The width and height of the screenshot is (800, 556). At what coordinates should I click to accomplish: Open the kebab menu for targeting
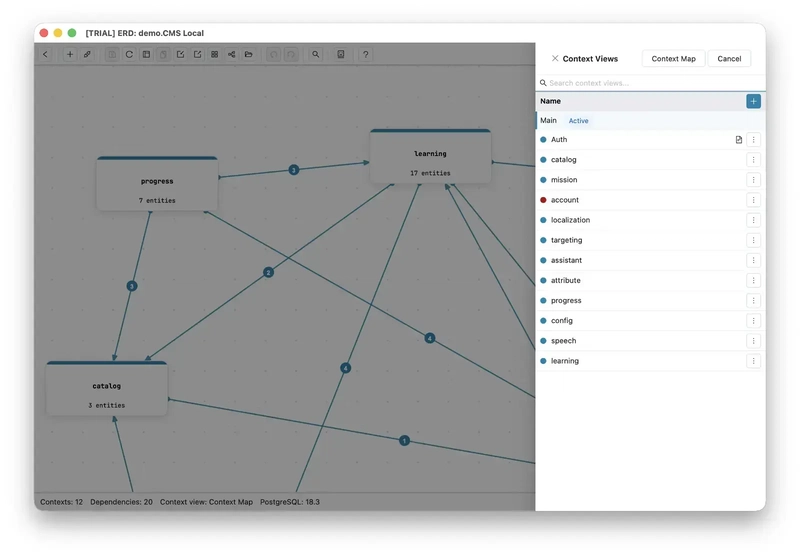[753, 240]
